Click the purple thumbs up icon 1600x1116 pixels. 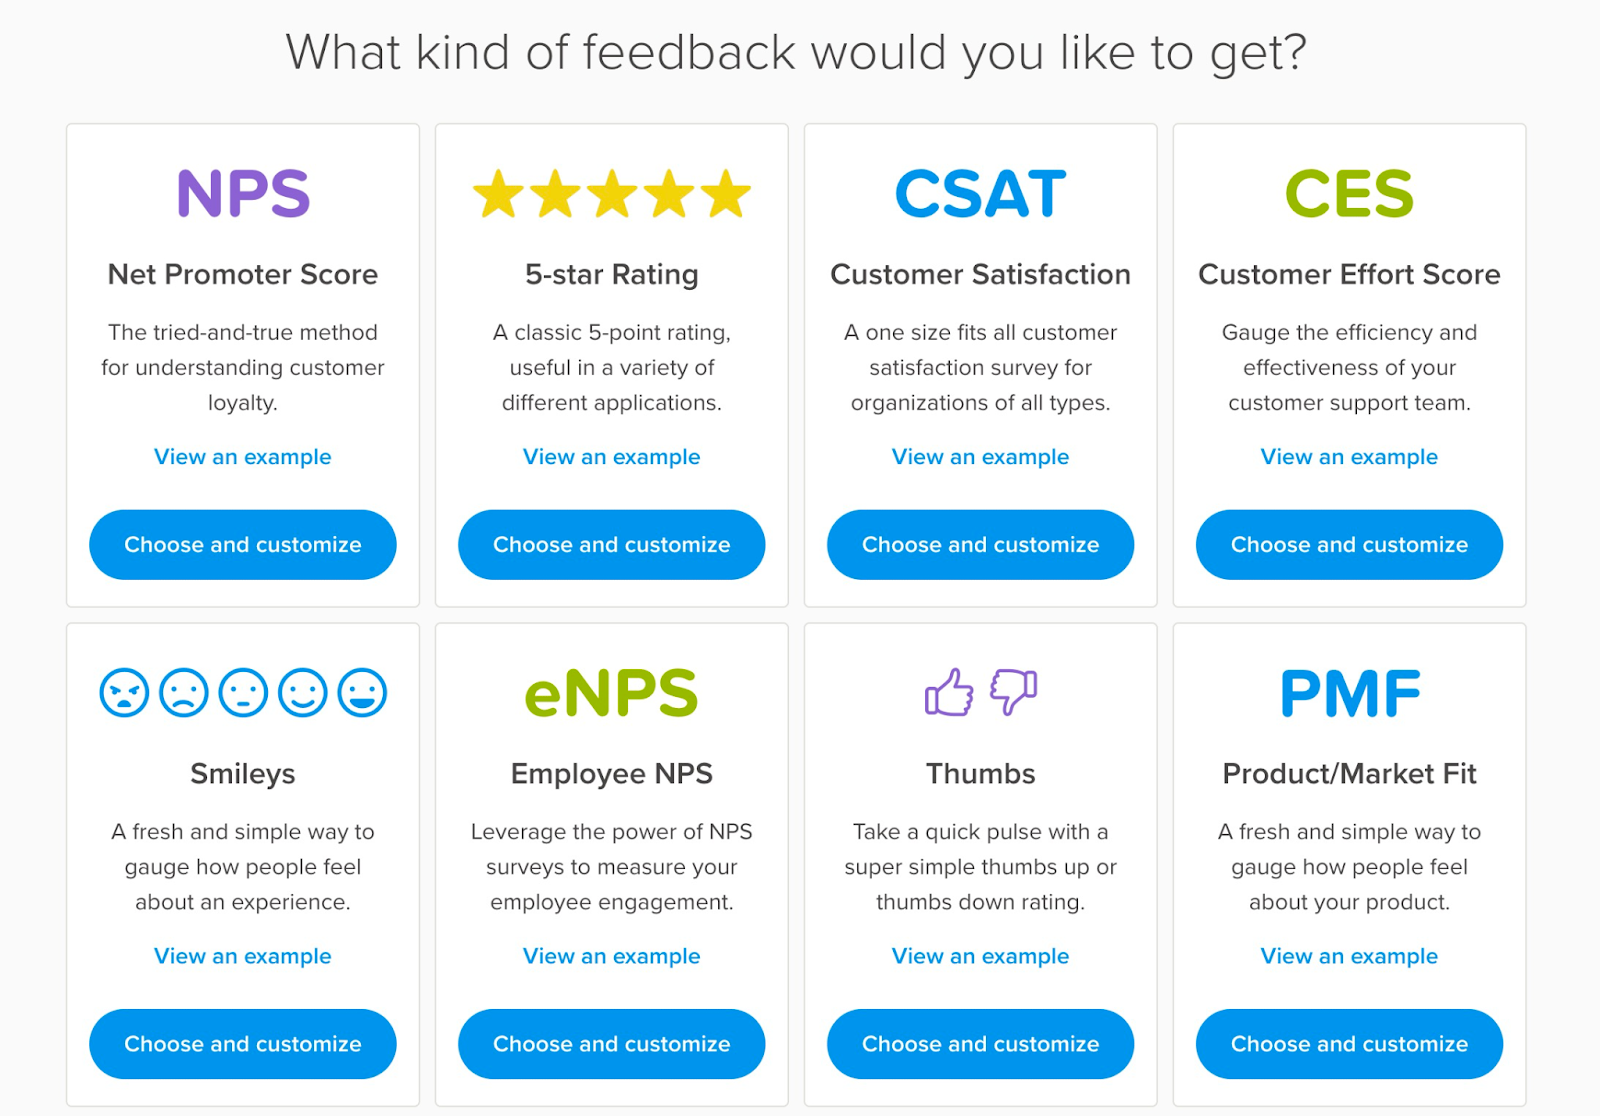click(949, 692)
